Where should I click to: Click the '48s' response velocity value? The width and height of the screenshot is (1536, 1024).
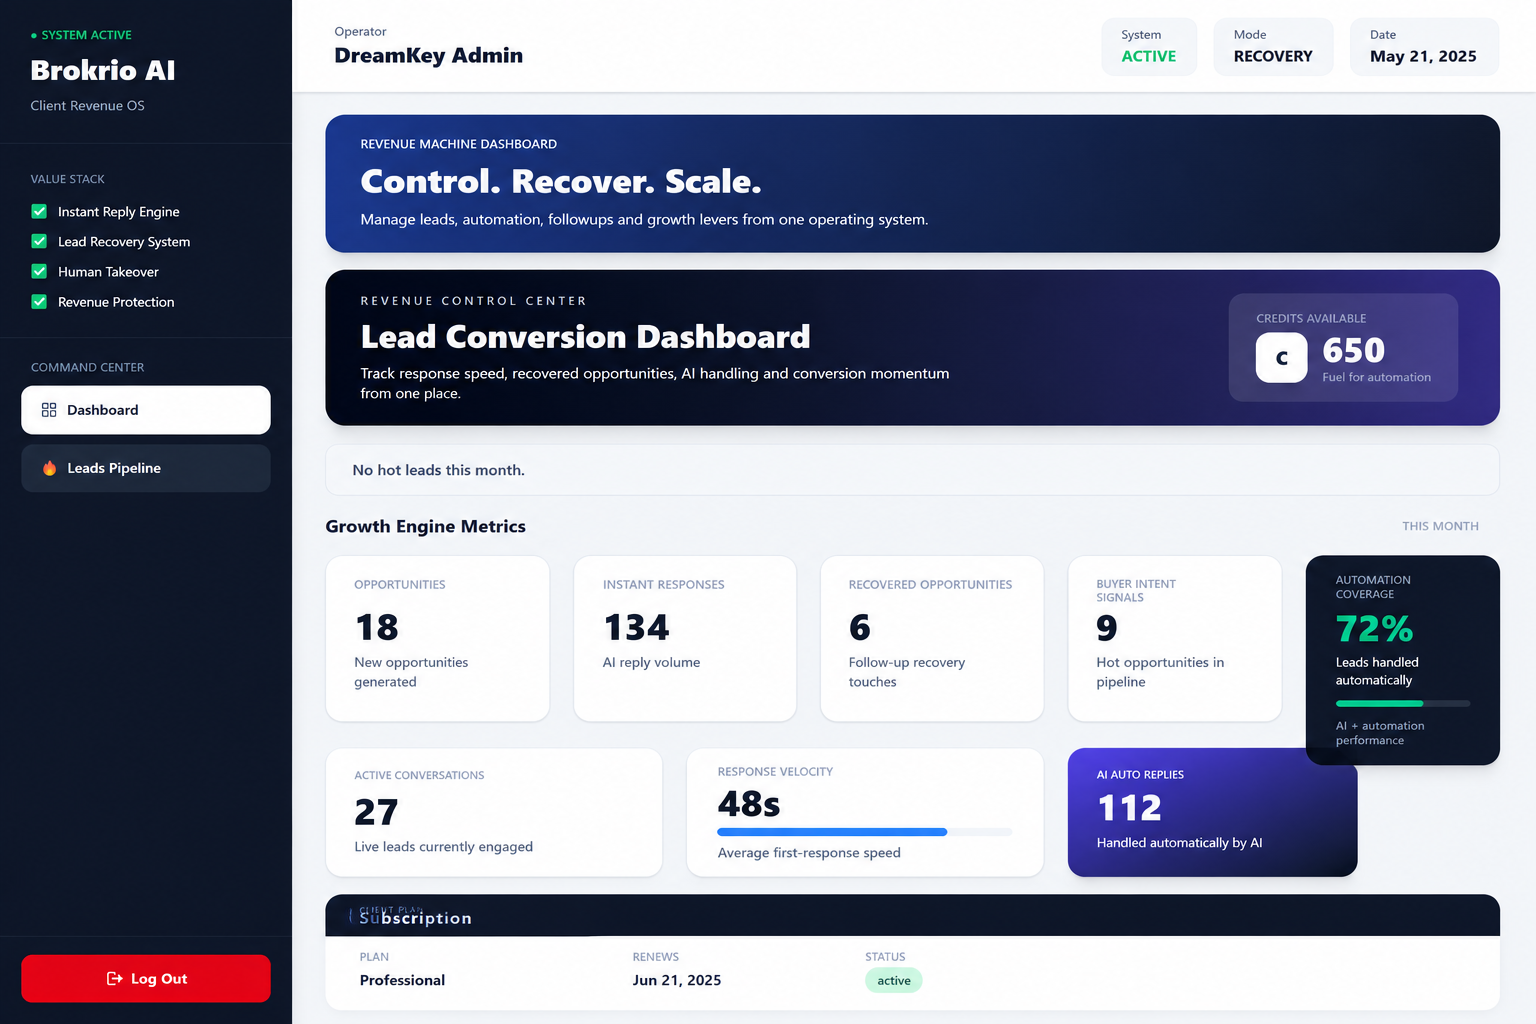coord(749,804)
